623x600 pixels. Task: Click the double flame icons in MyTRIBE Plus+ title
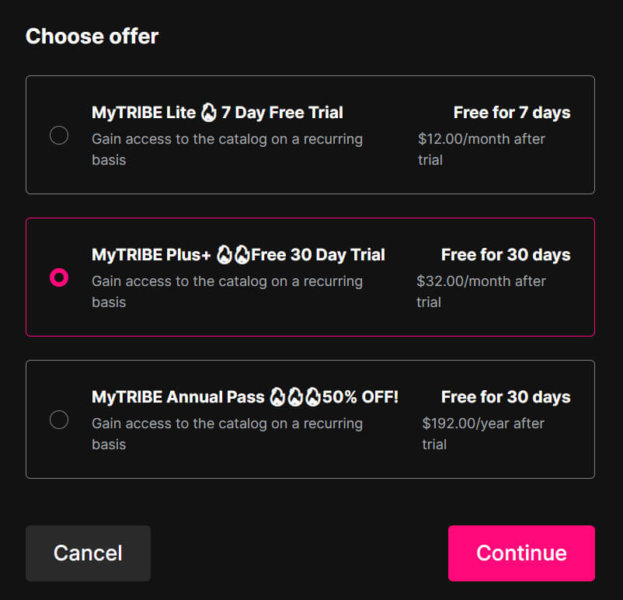pos(232,255)
